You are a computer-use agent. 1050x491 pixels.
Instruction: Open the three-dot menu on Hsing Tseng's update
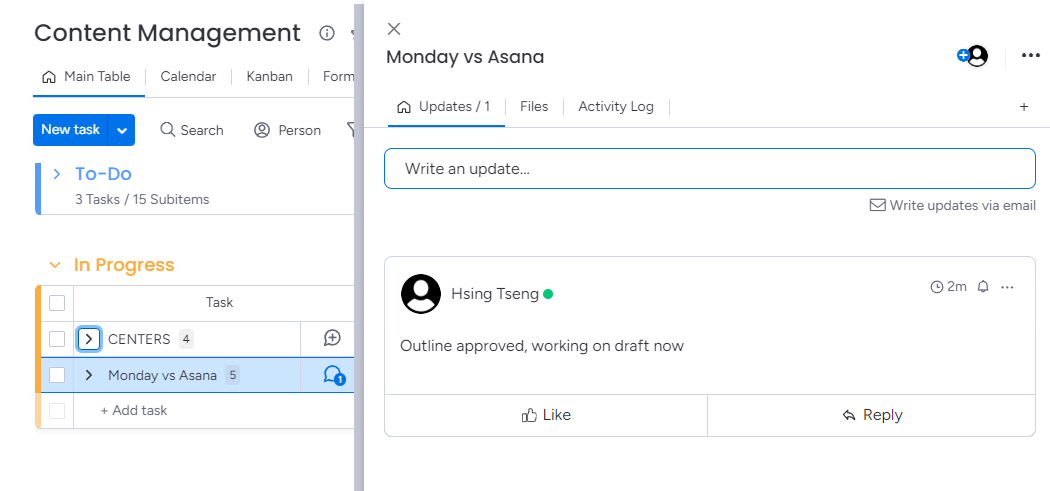tap(1007, 287)
